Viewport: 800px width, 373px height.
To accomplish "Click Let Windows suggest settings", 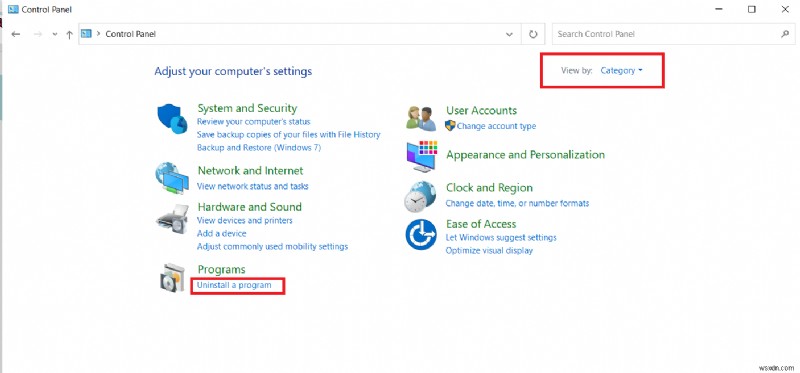I will (x=501, y=237).
